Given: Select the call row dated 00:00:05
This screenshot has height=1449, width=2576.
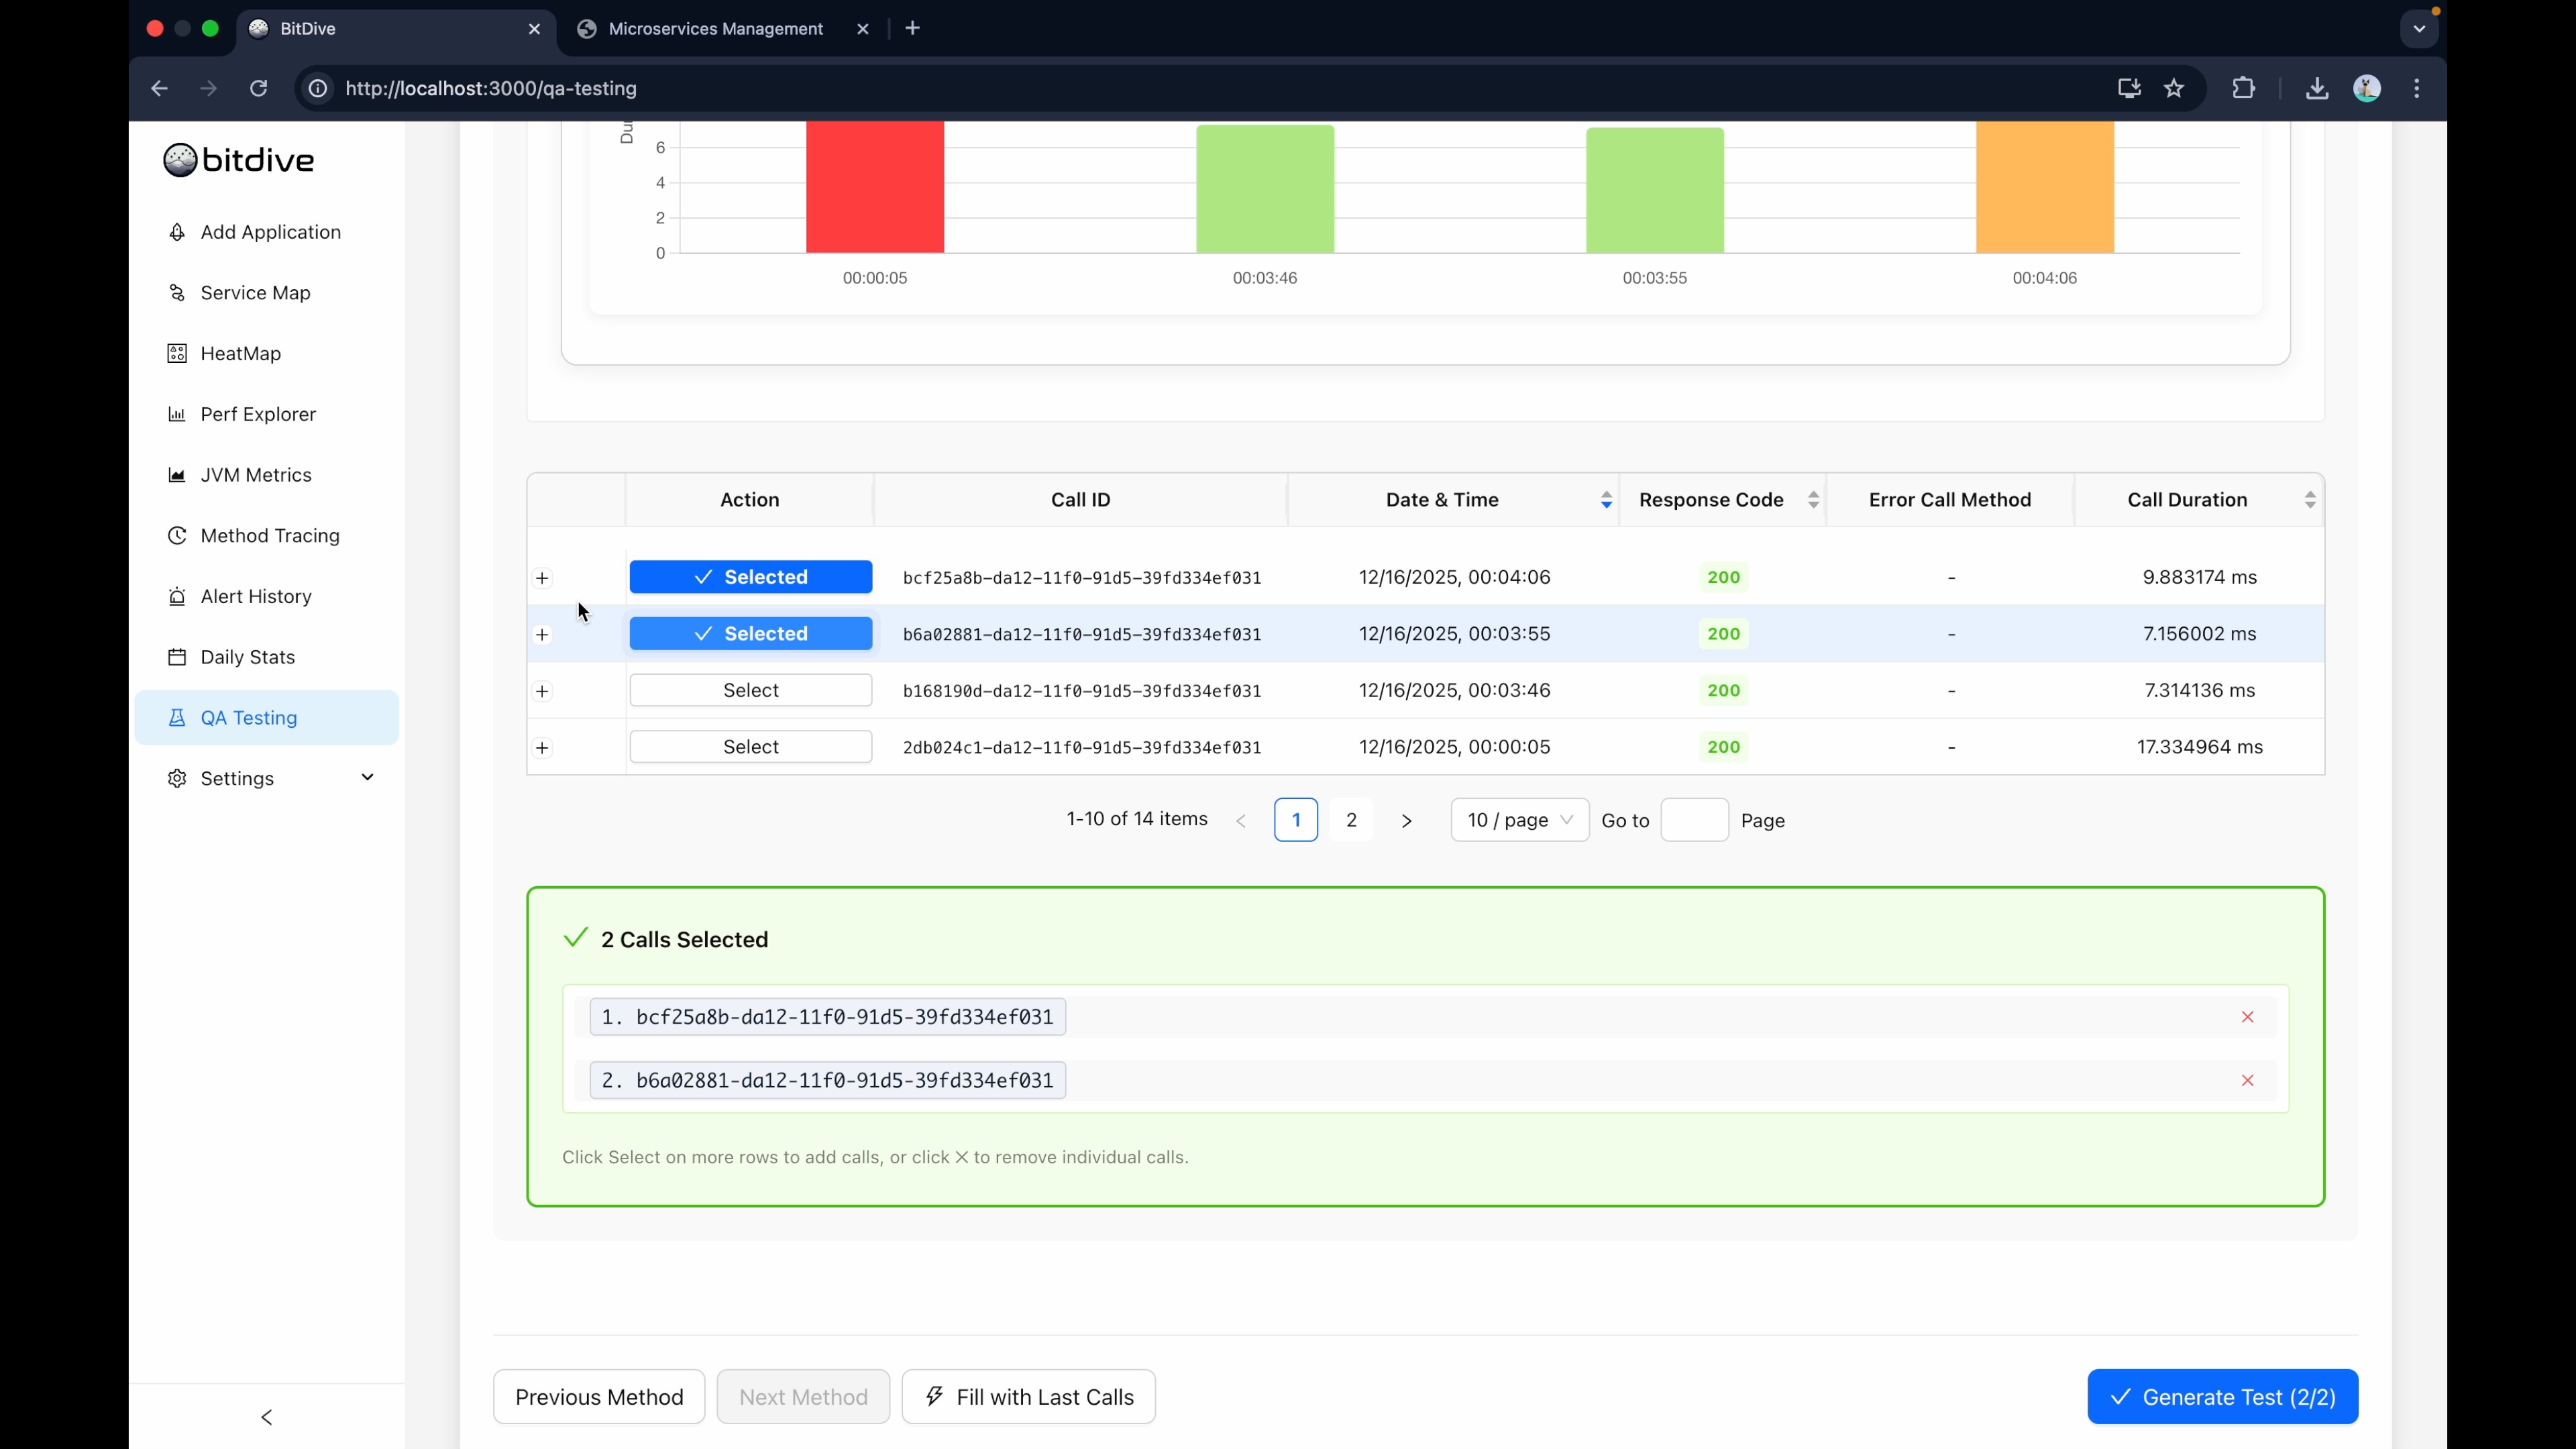Looking at the screenshot, I should (750, 746).
